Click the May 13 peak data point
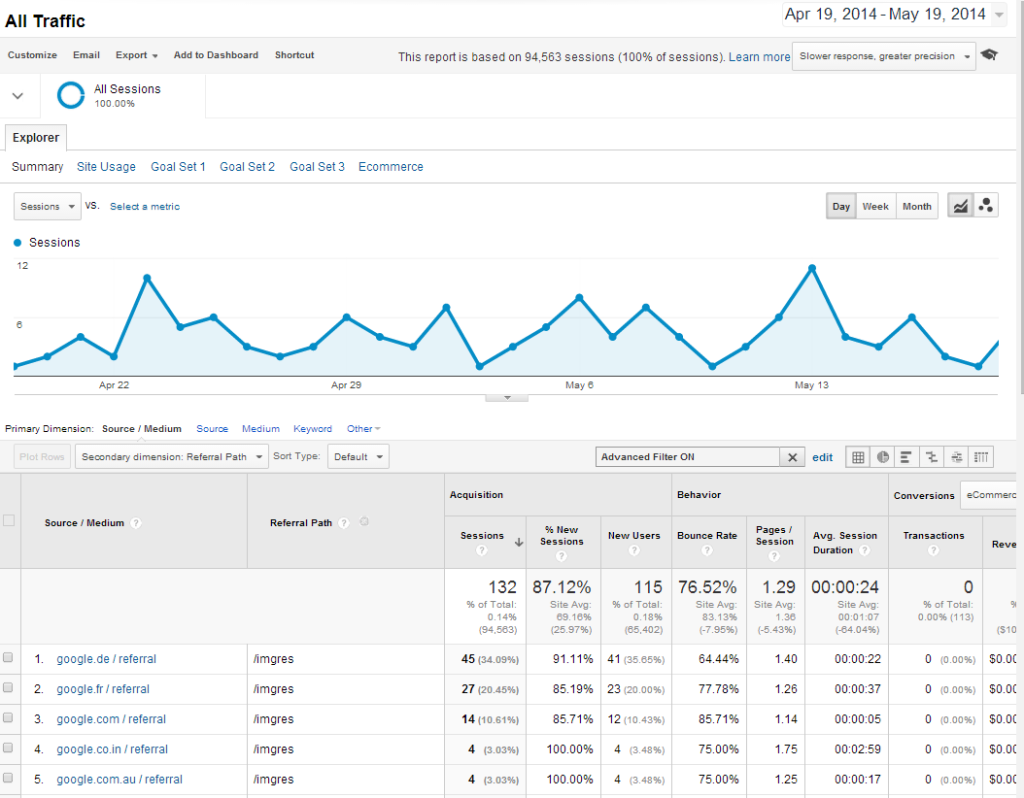1024x798 pixels. point(812,268)
